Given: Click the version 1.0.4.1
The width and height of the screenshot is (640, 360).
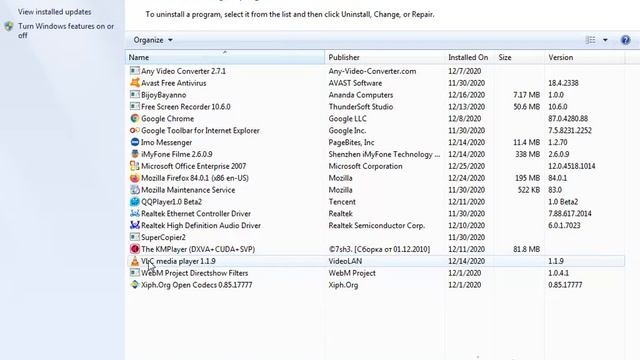Looking at the screenshot, I should (558, 273).
